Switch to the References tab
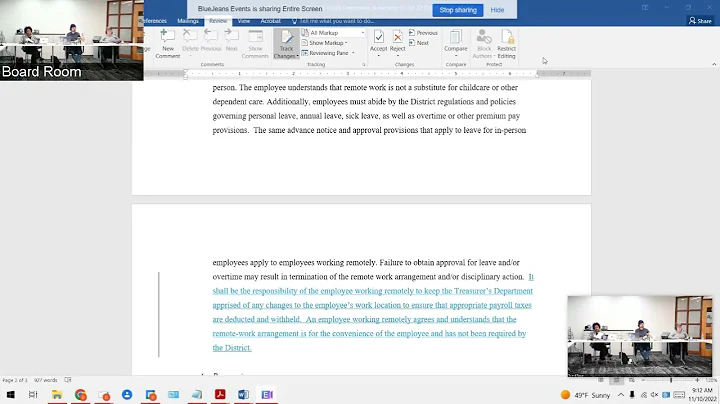The height and width of the screenshot is (404, 720). 155,21
